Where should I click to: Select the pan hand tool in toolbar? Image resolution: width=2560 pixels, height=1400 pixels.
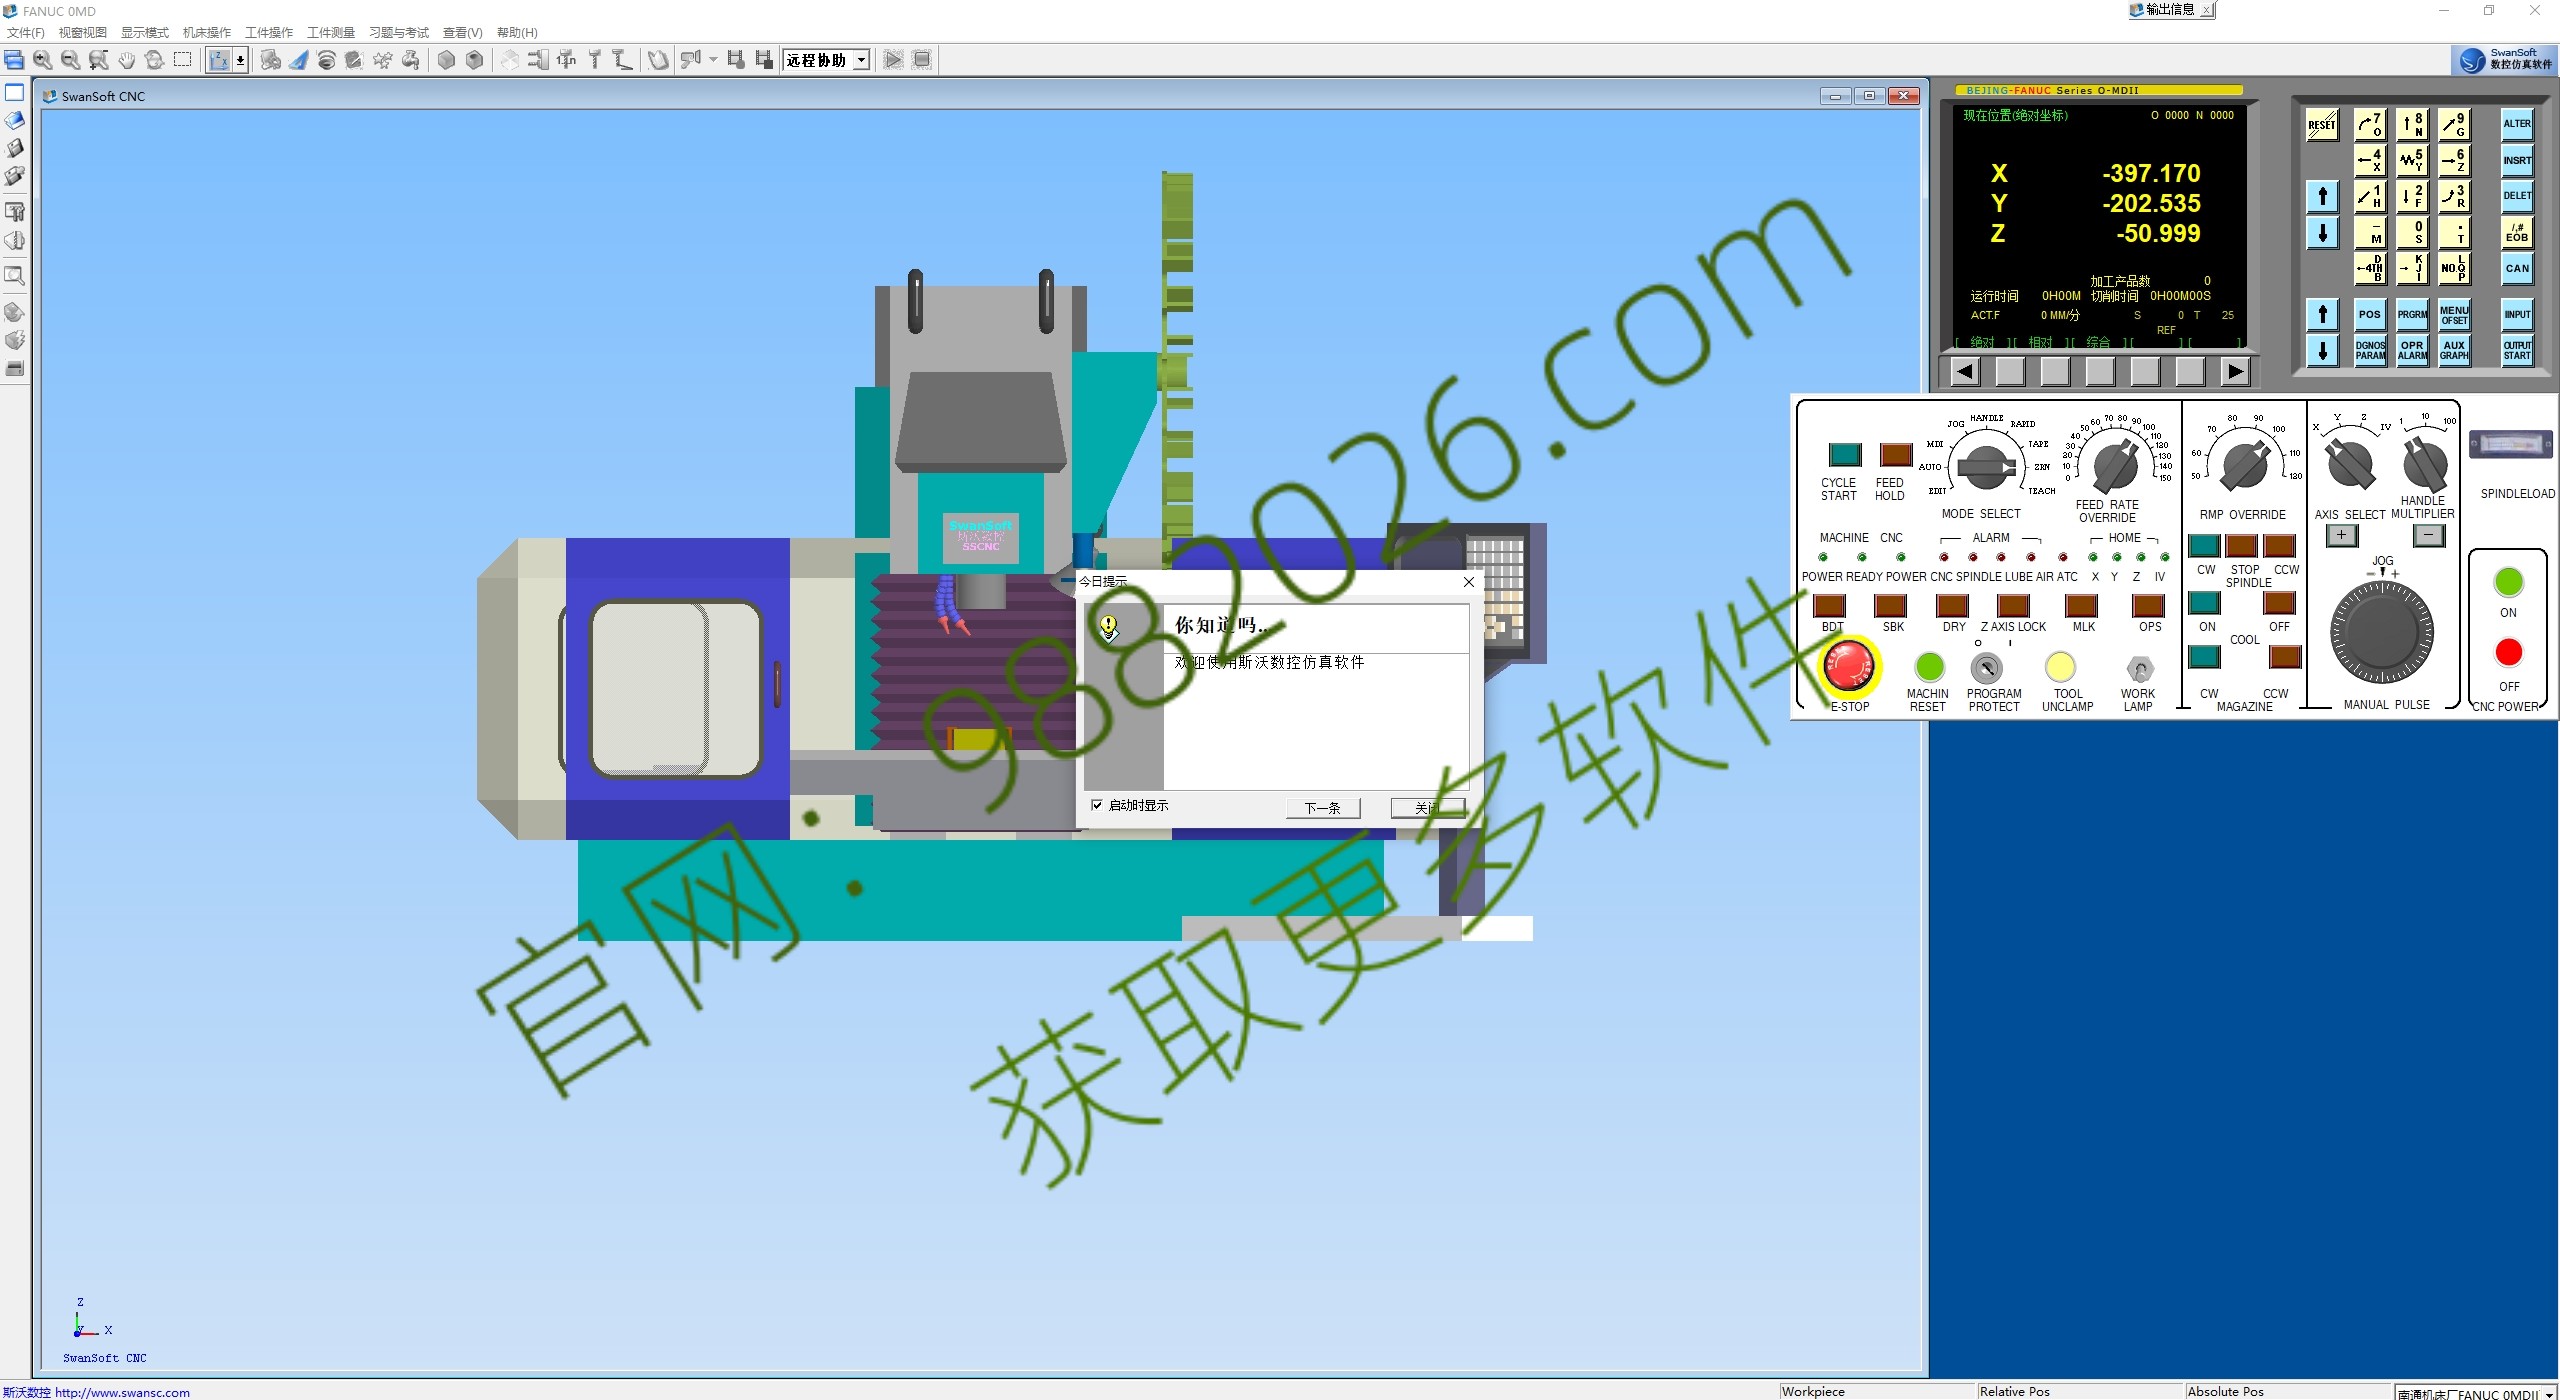tap(126, 60)
